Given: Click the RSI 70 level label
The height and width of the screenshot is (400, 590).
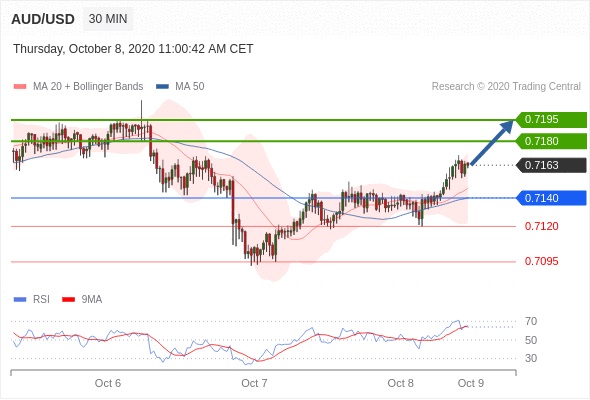Looking at the screenshot, I should (x=531, y=321).
